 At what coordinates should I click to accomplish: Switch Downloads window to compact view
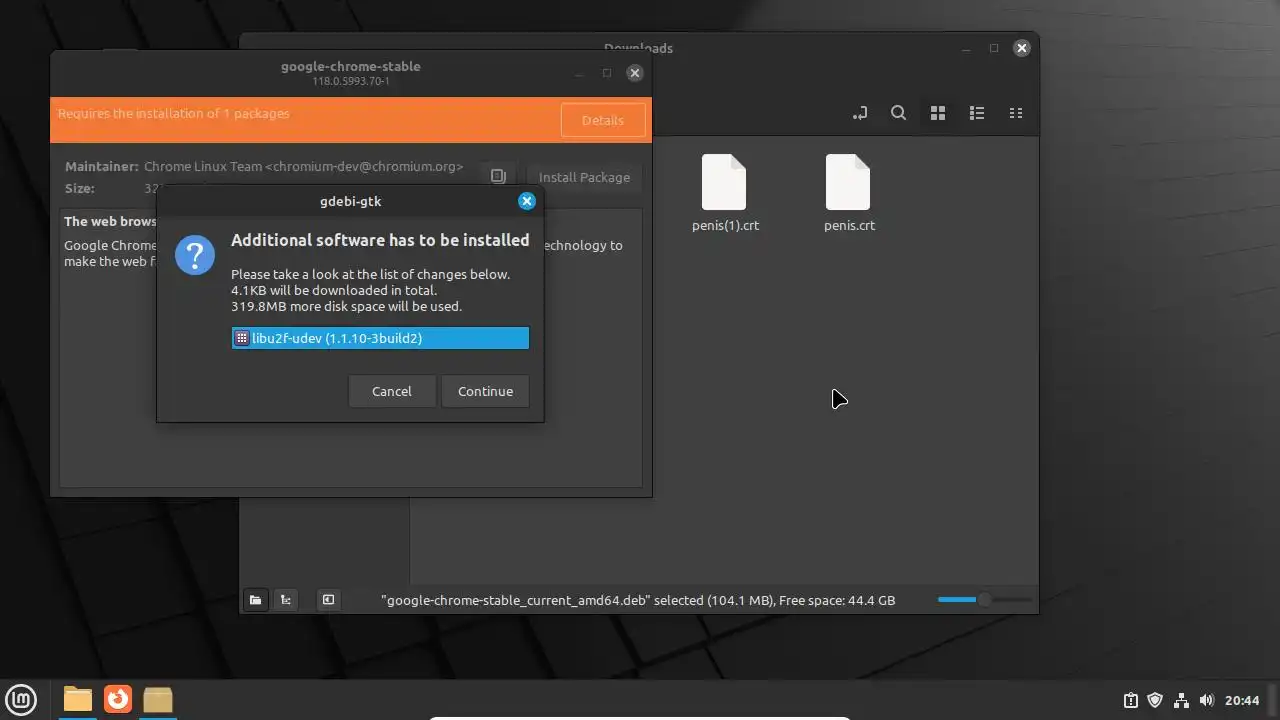point(1016,113)
